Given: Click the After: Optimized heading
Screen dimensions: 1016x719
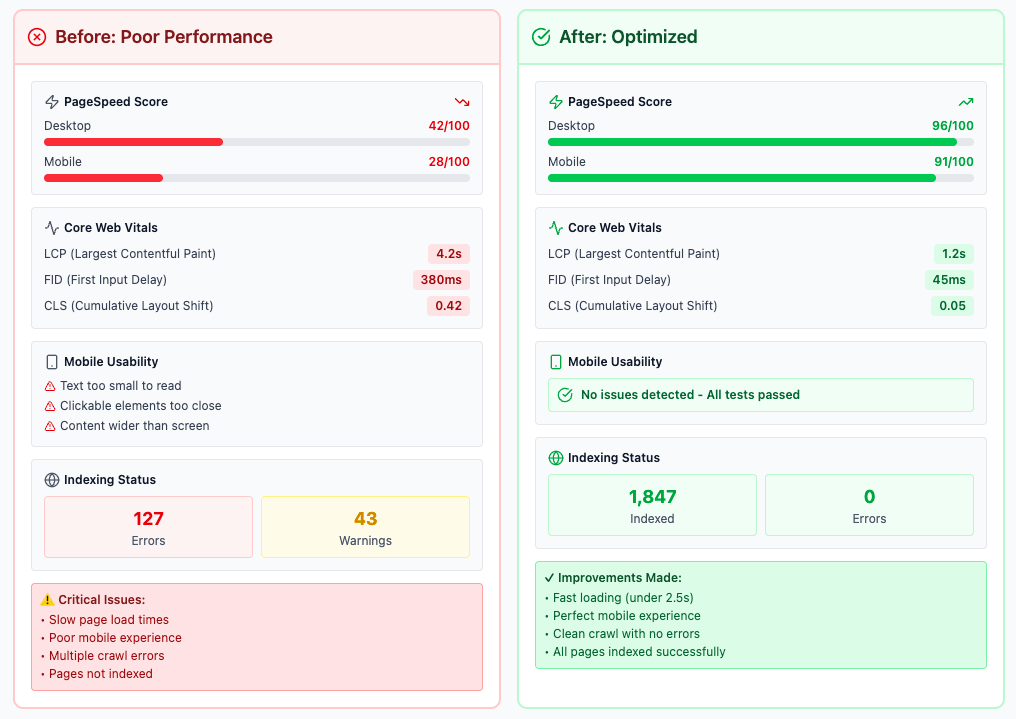Looking at the screenshot, I should click(x=629, y=37).
